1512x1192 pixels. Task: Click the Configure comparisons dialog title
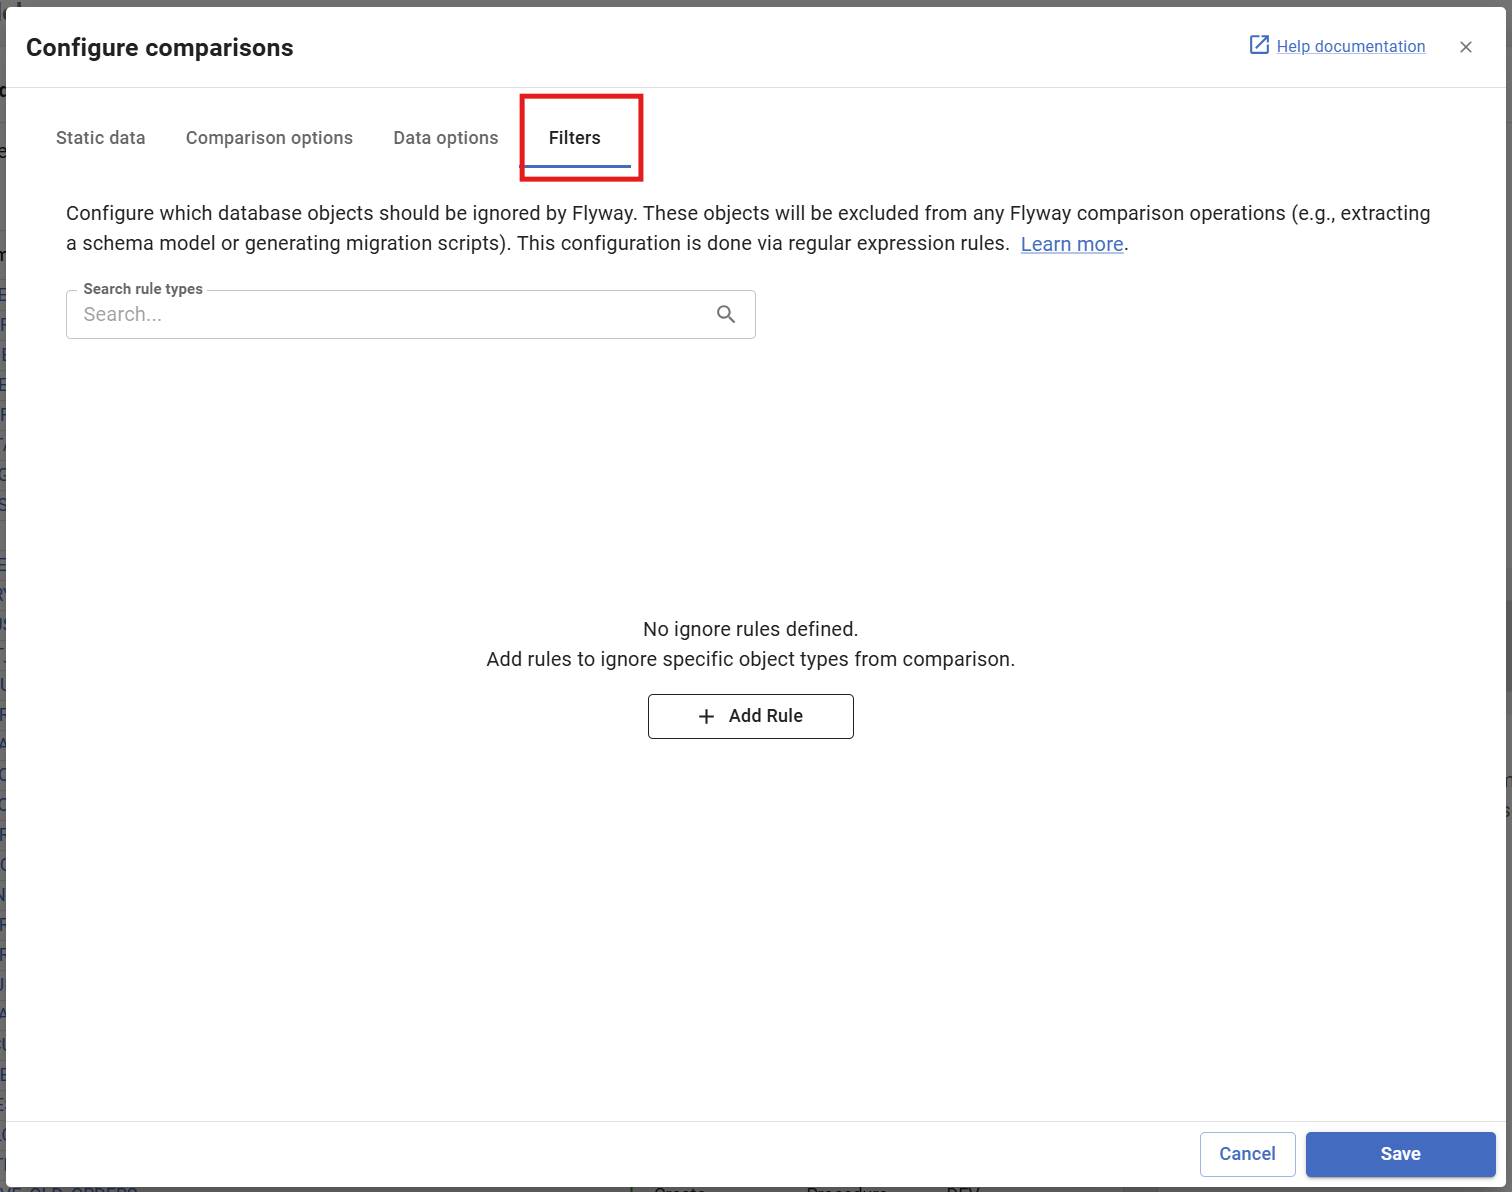pyautogui.click(x=160, y=48)
